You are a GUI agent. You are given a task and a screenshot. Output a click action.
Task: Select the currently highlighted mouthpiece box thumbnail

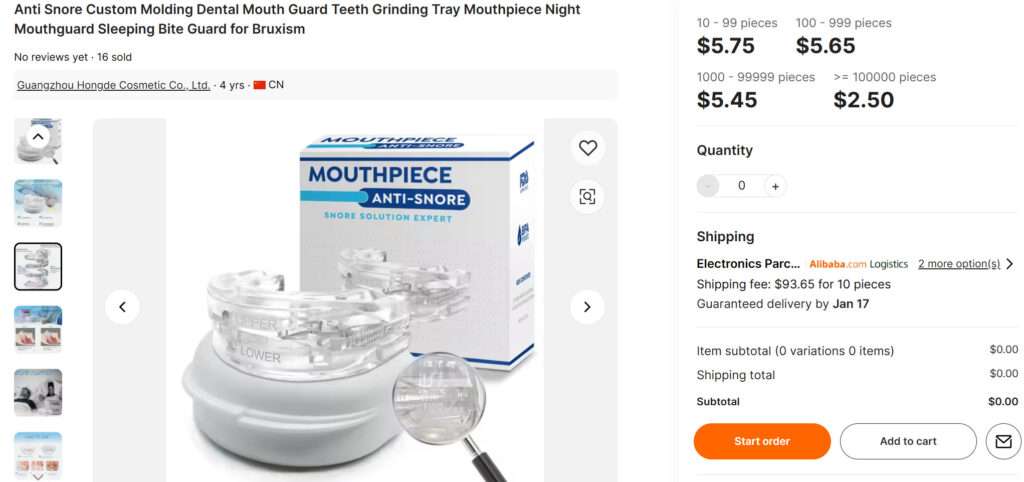coord(38,266)
